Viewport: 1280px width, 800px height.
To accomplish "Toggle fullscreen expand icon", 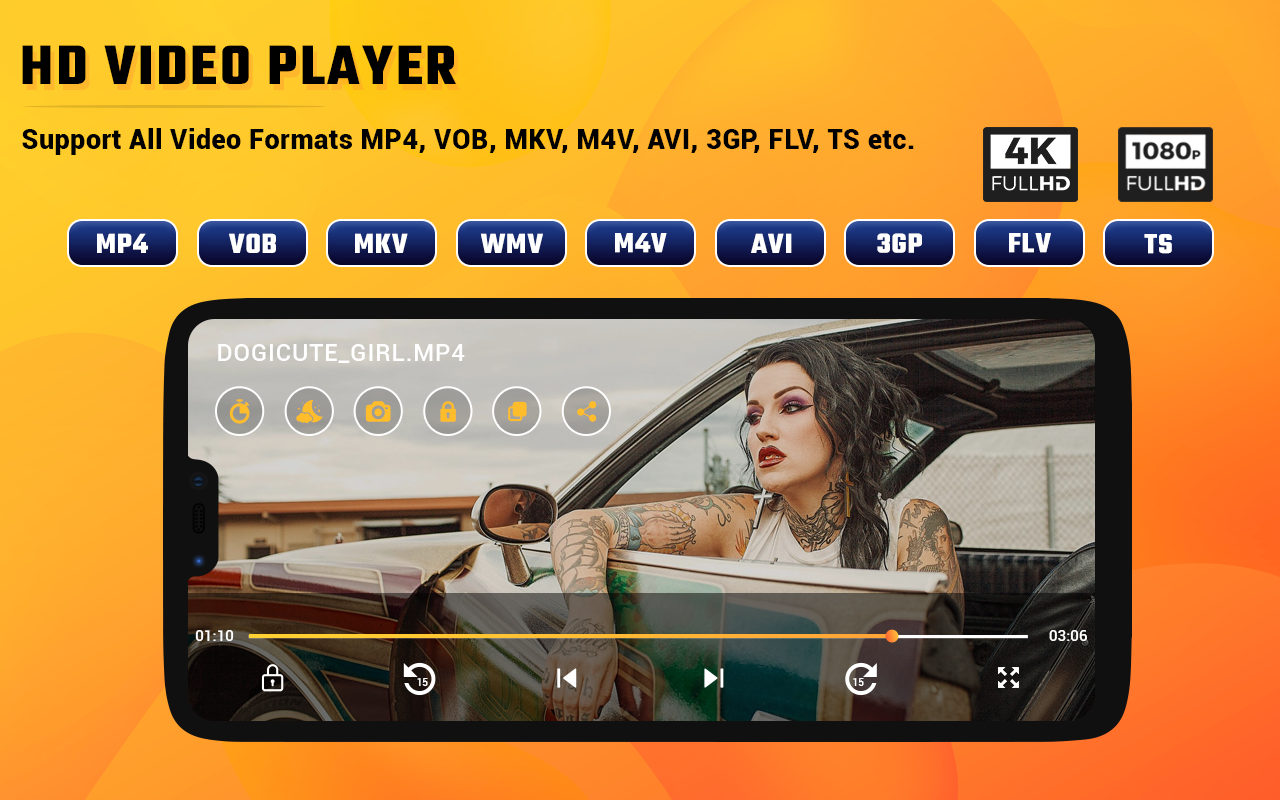I will click(x=1008, y=678).
